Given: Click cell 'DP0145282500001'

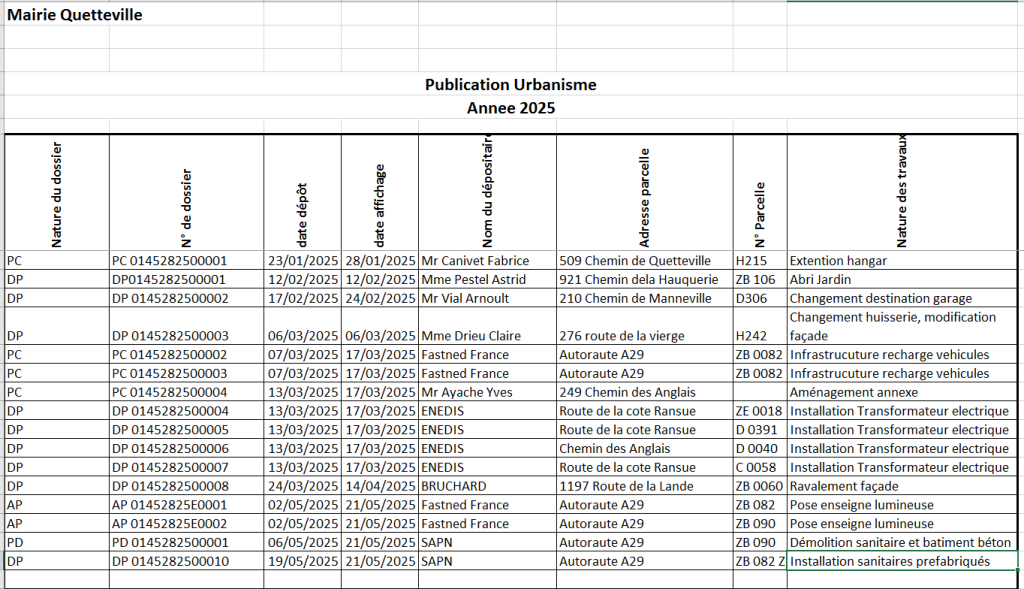Looking at the screenshot, I should coord(187,279).
